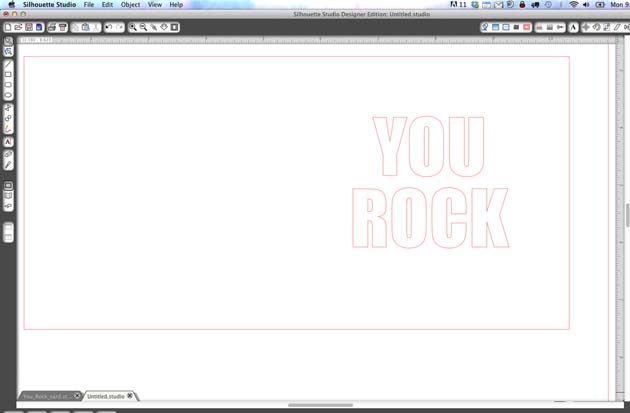The height and width of the screenshot is (413, 630).
Task: Open the red Line Color window icon
Action: (527, 27)
